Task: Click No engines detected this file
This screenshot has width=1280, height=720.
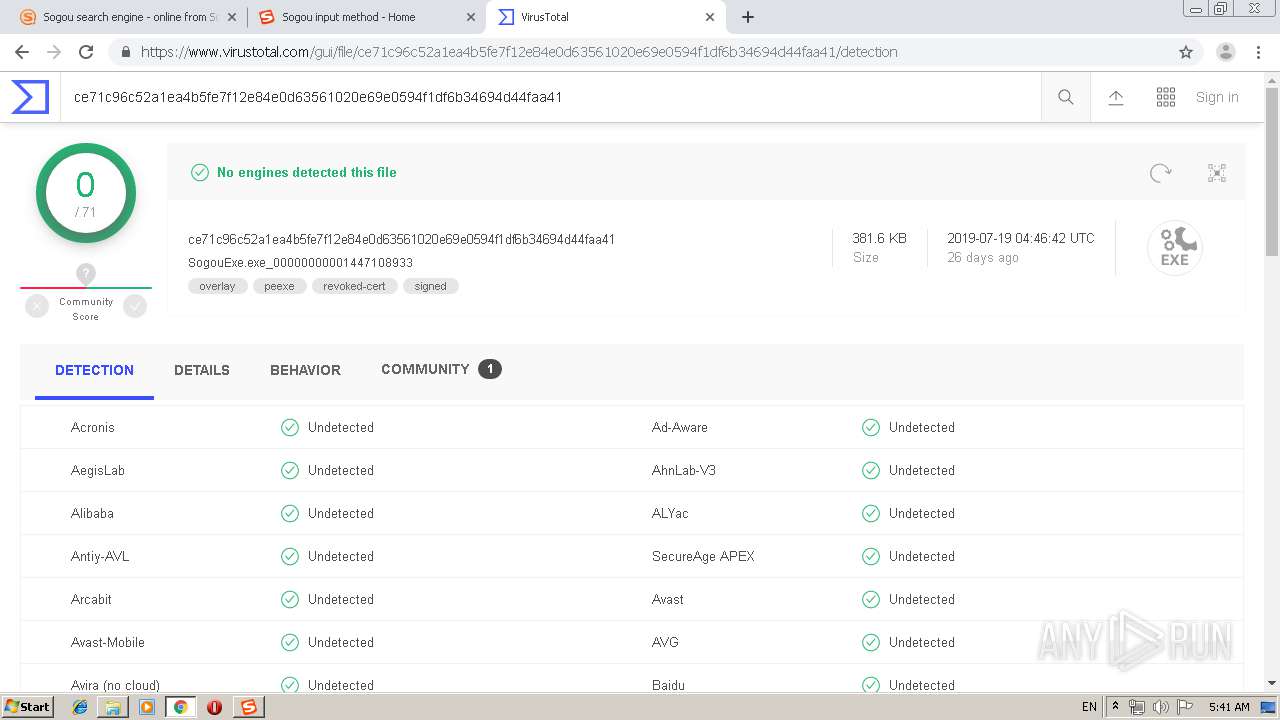Action: pos(307,172)
